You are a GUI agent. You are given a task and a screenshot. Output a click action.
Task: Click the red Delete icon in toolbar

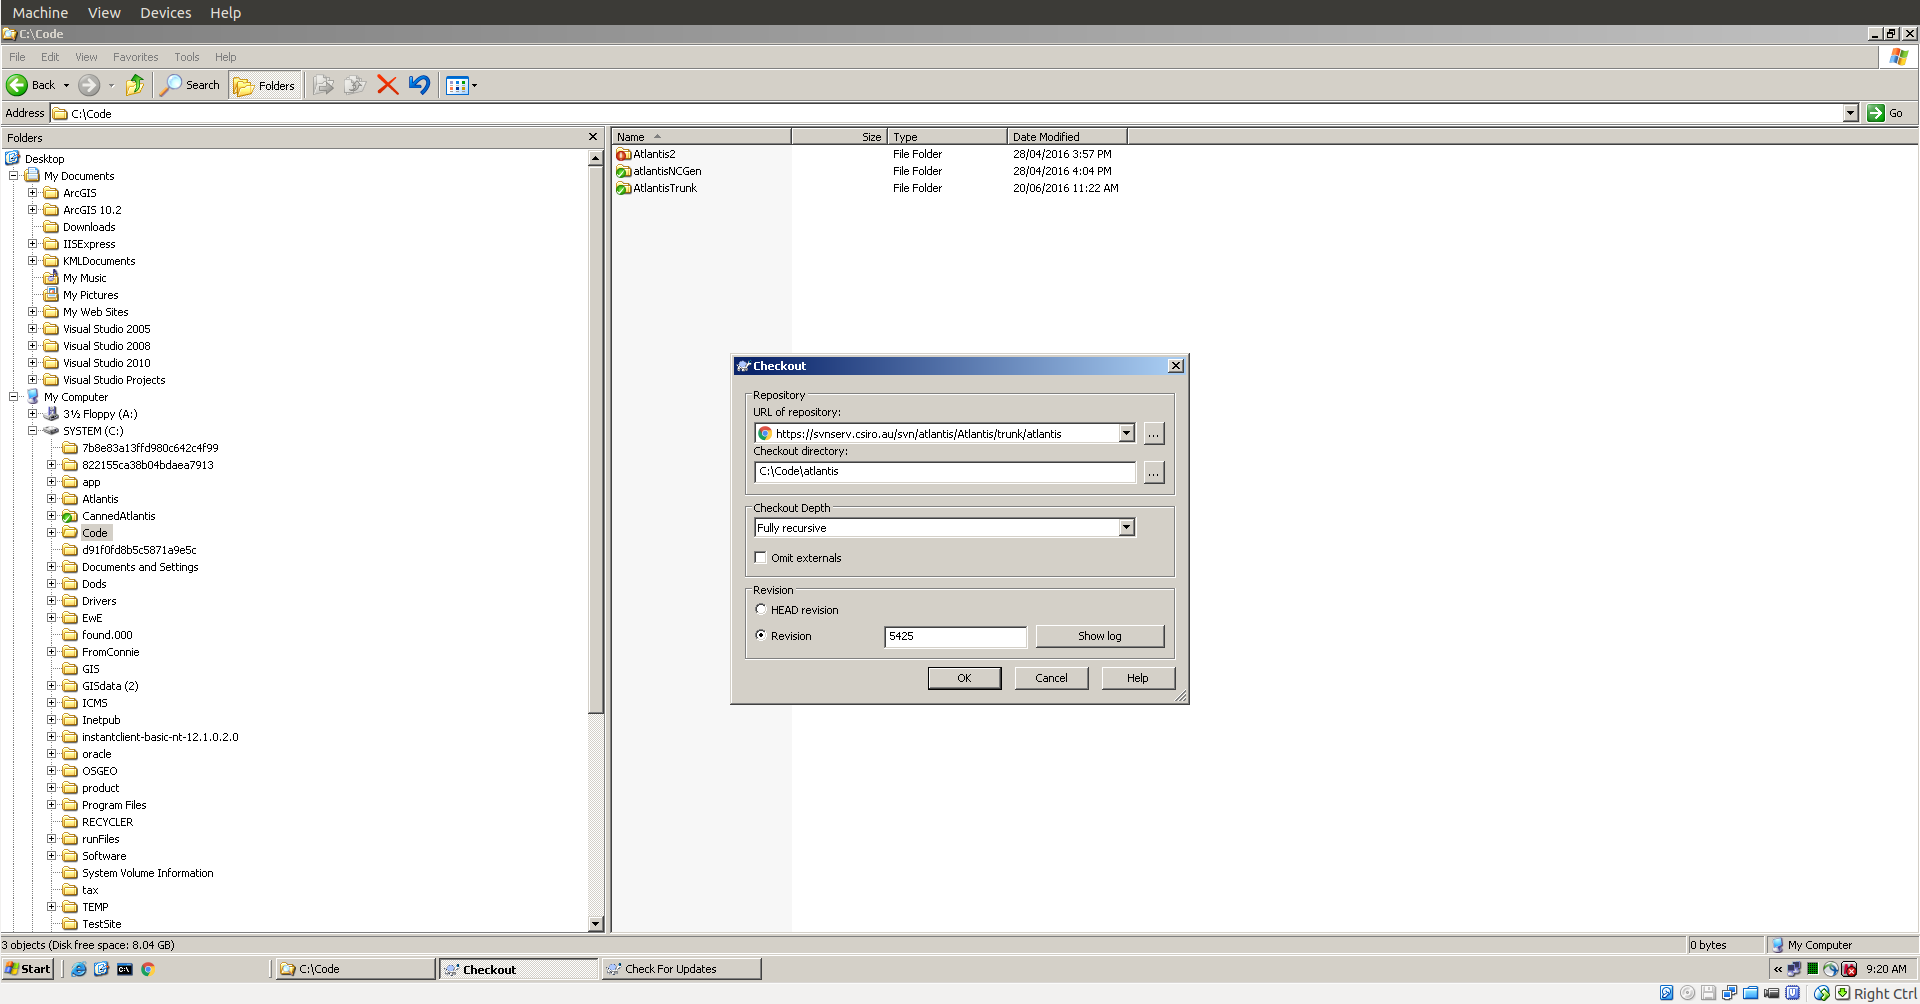pos(387,85)
